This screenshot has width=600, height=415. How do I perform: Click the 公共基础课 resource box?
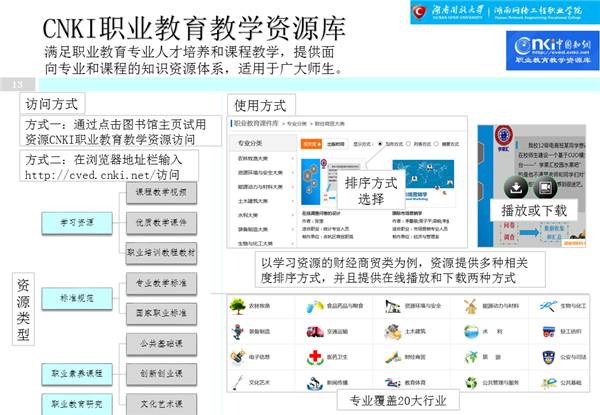(x=161, y=343)
